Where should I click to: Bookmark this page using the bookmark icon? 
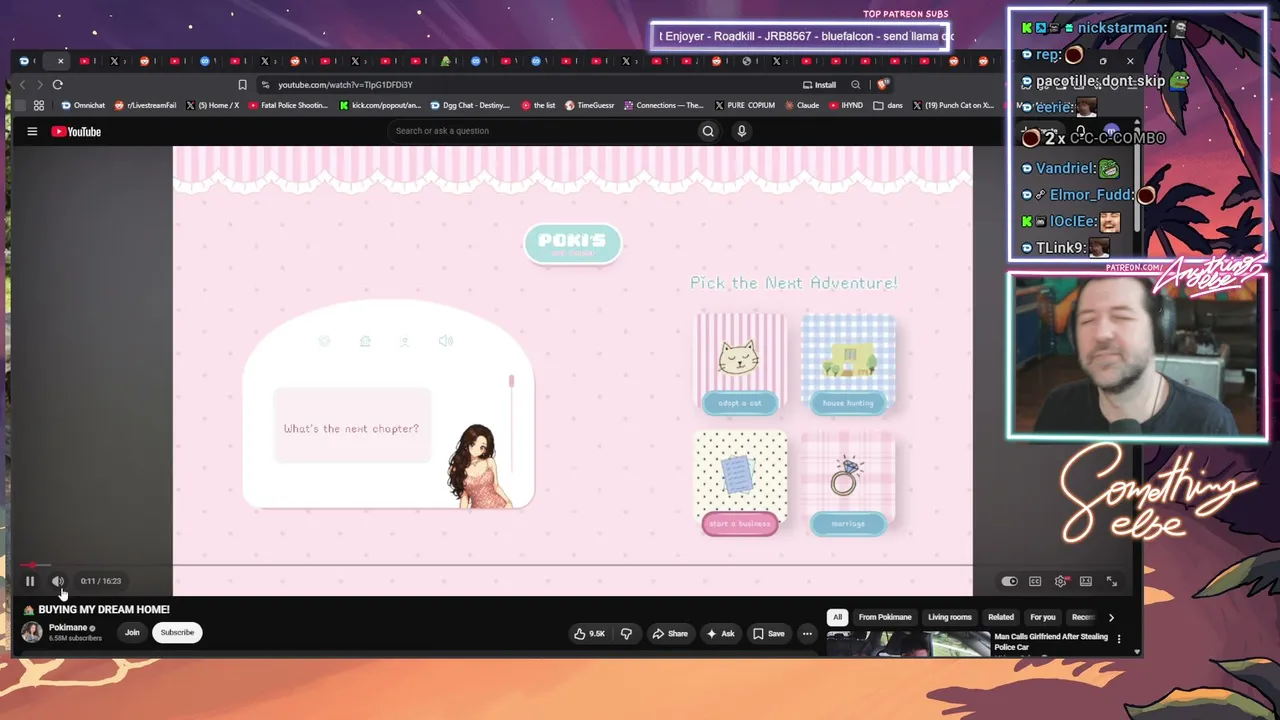point(242,85)
